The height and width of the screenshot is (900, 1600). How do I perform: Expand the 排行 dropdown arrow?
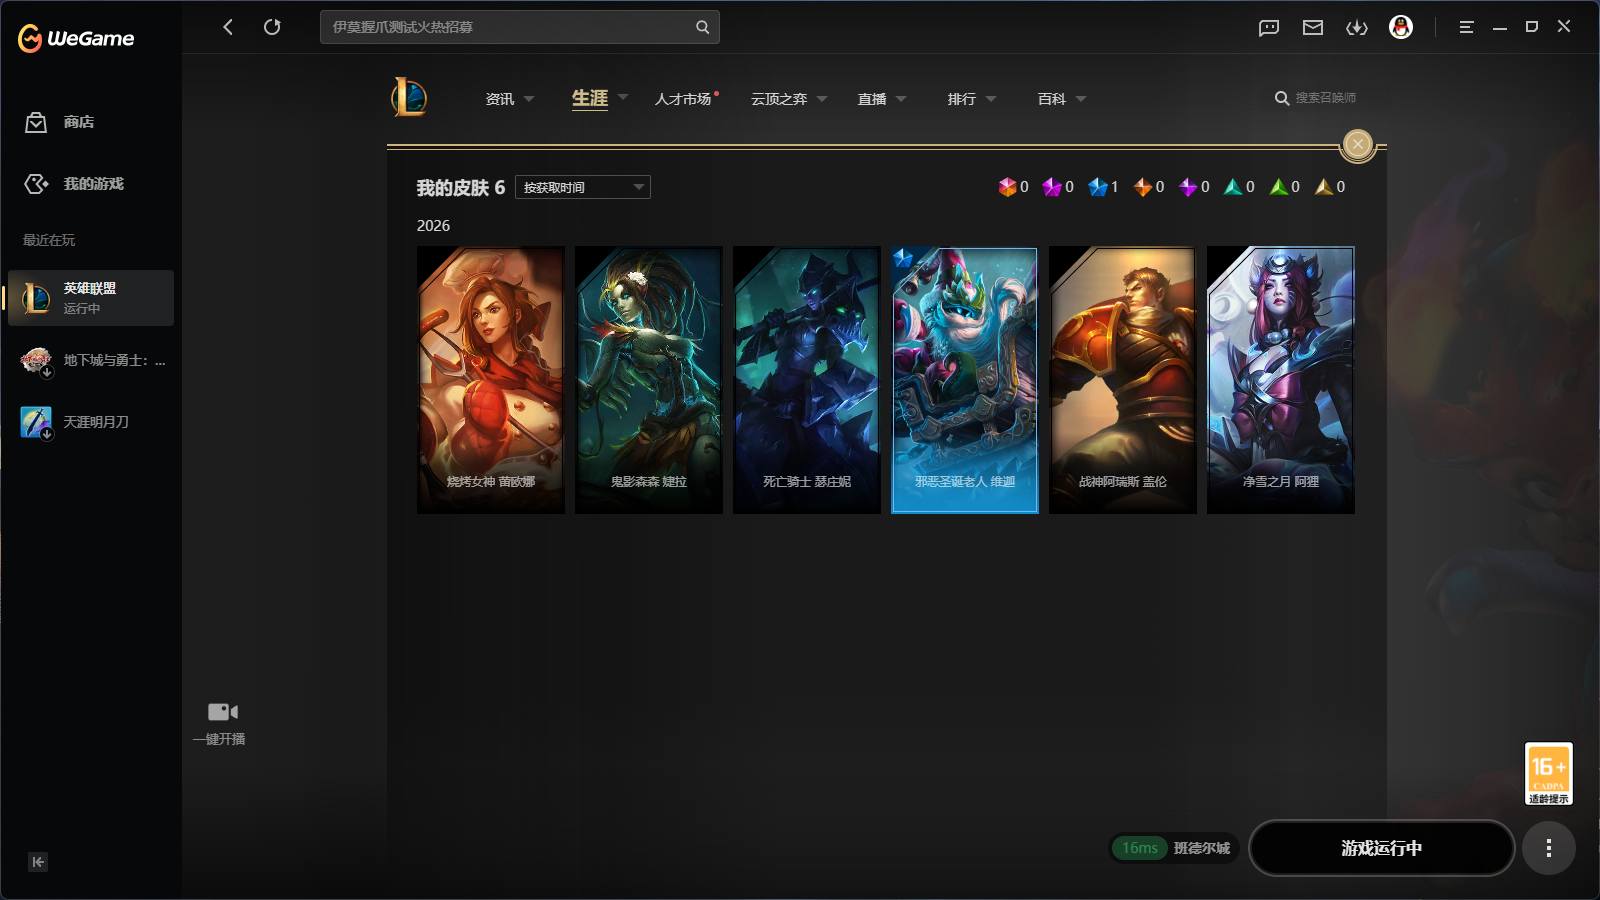click(x=991, y=99)
